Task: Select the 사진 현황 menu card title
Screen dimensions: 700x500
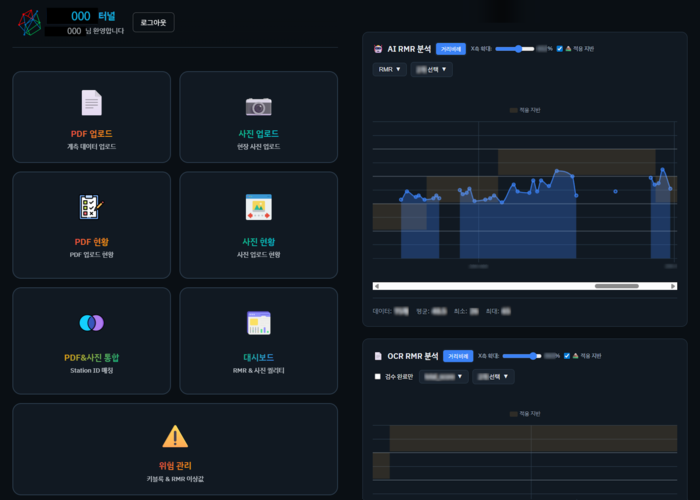Action: pyautogui.click(x=258, y=242)
